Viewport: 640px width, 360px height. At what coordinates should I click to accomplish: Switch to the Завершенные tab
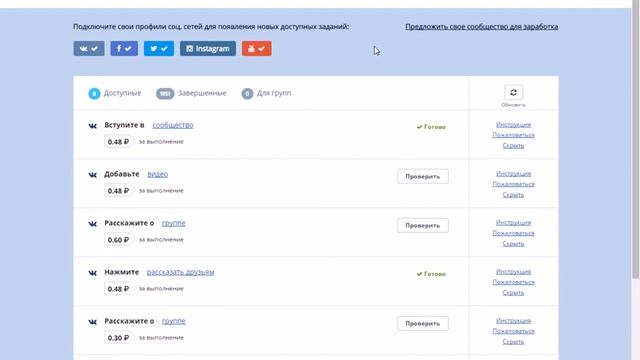(x=191, y=93)
